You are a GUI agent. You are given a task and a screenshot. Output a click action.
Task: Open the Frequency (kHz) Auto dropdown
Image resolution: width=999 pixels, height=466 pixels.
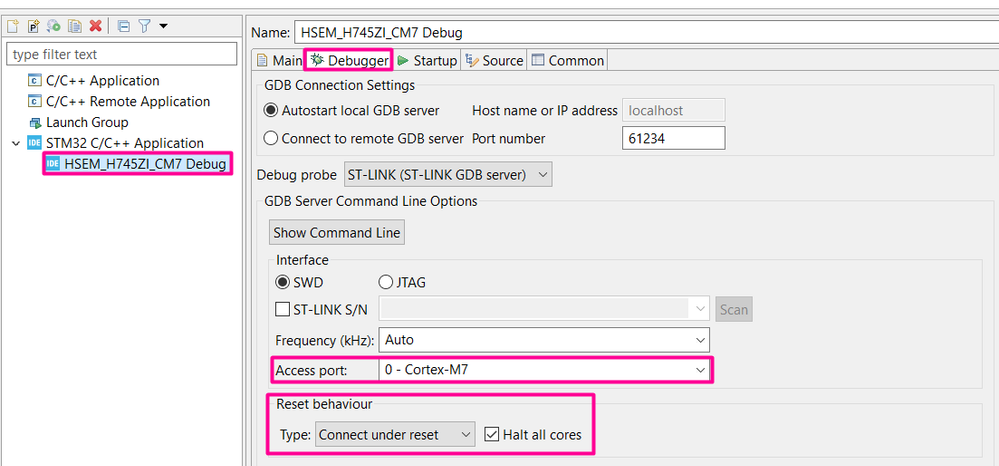(544, 340)
